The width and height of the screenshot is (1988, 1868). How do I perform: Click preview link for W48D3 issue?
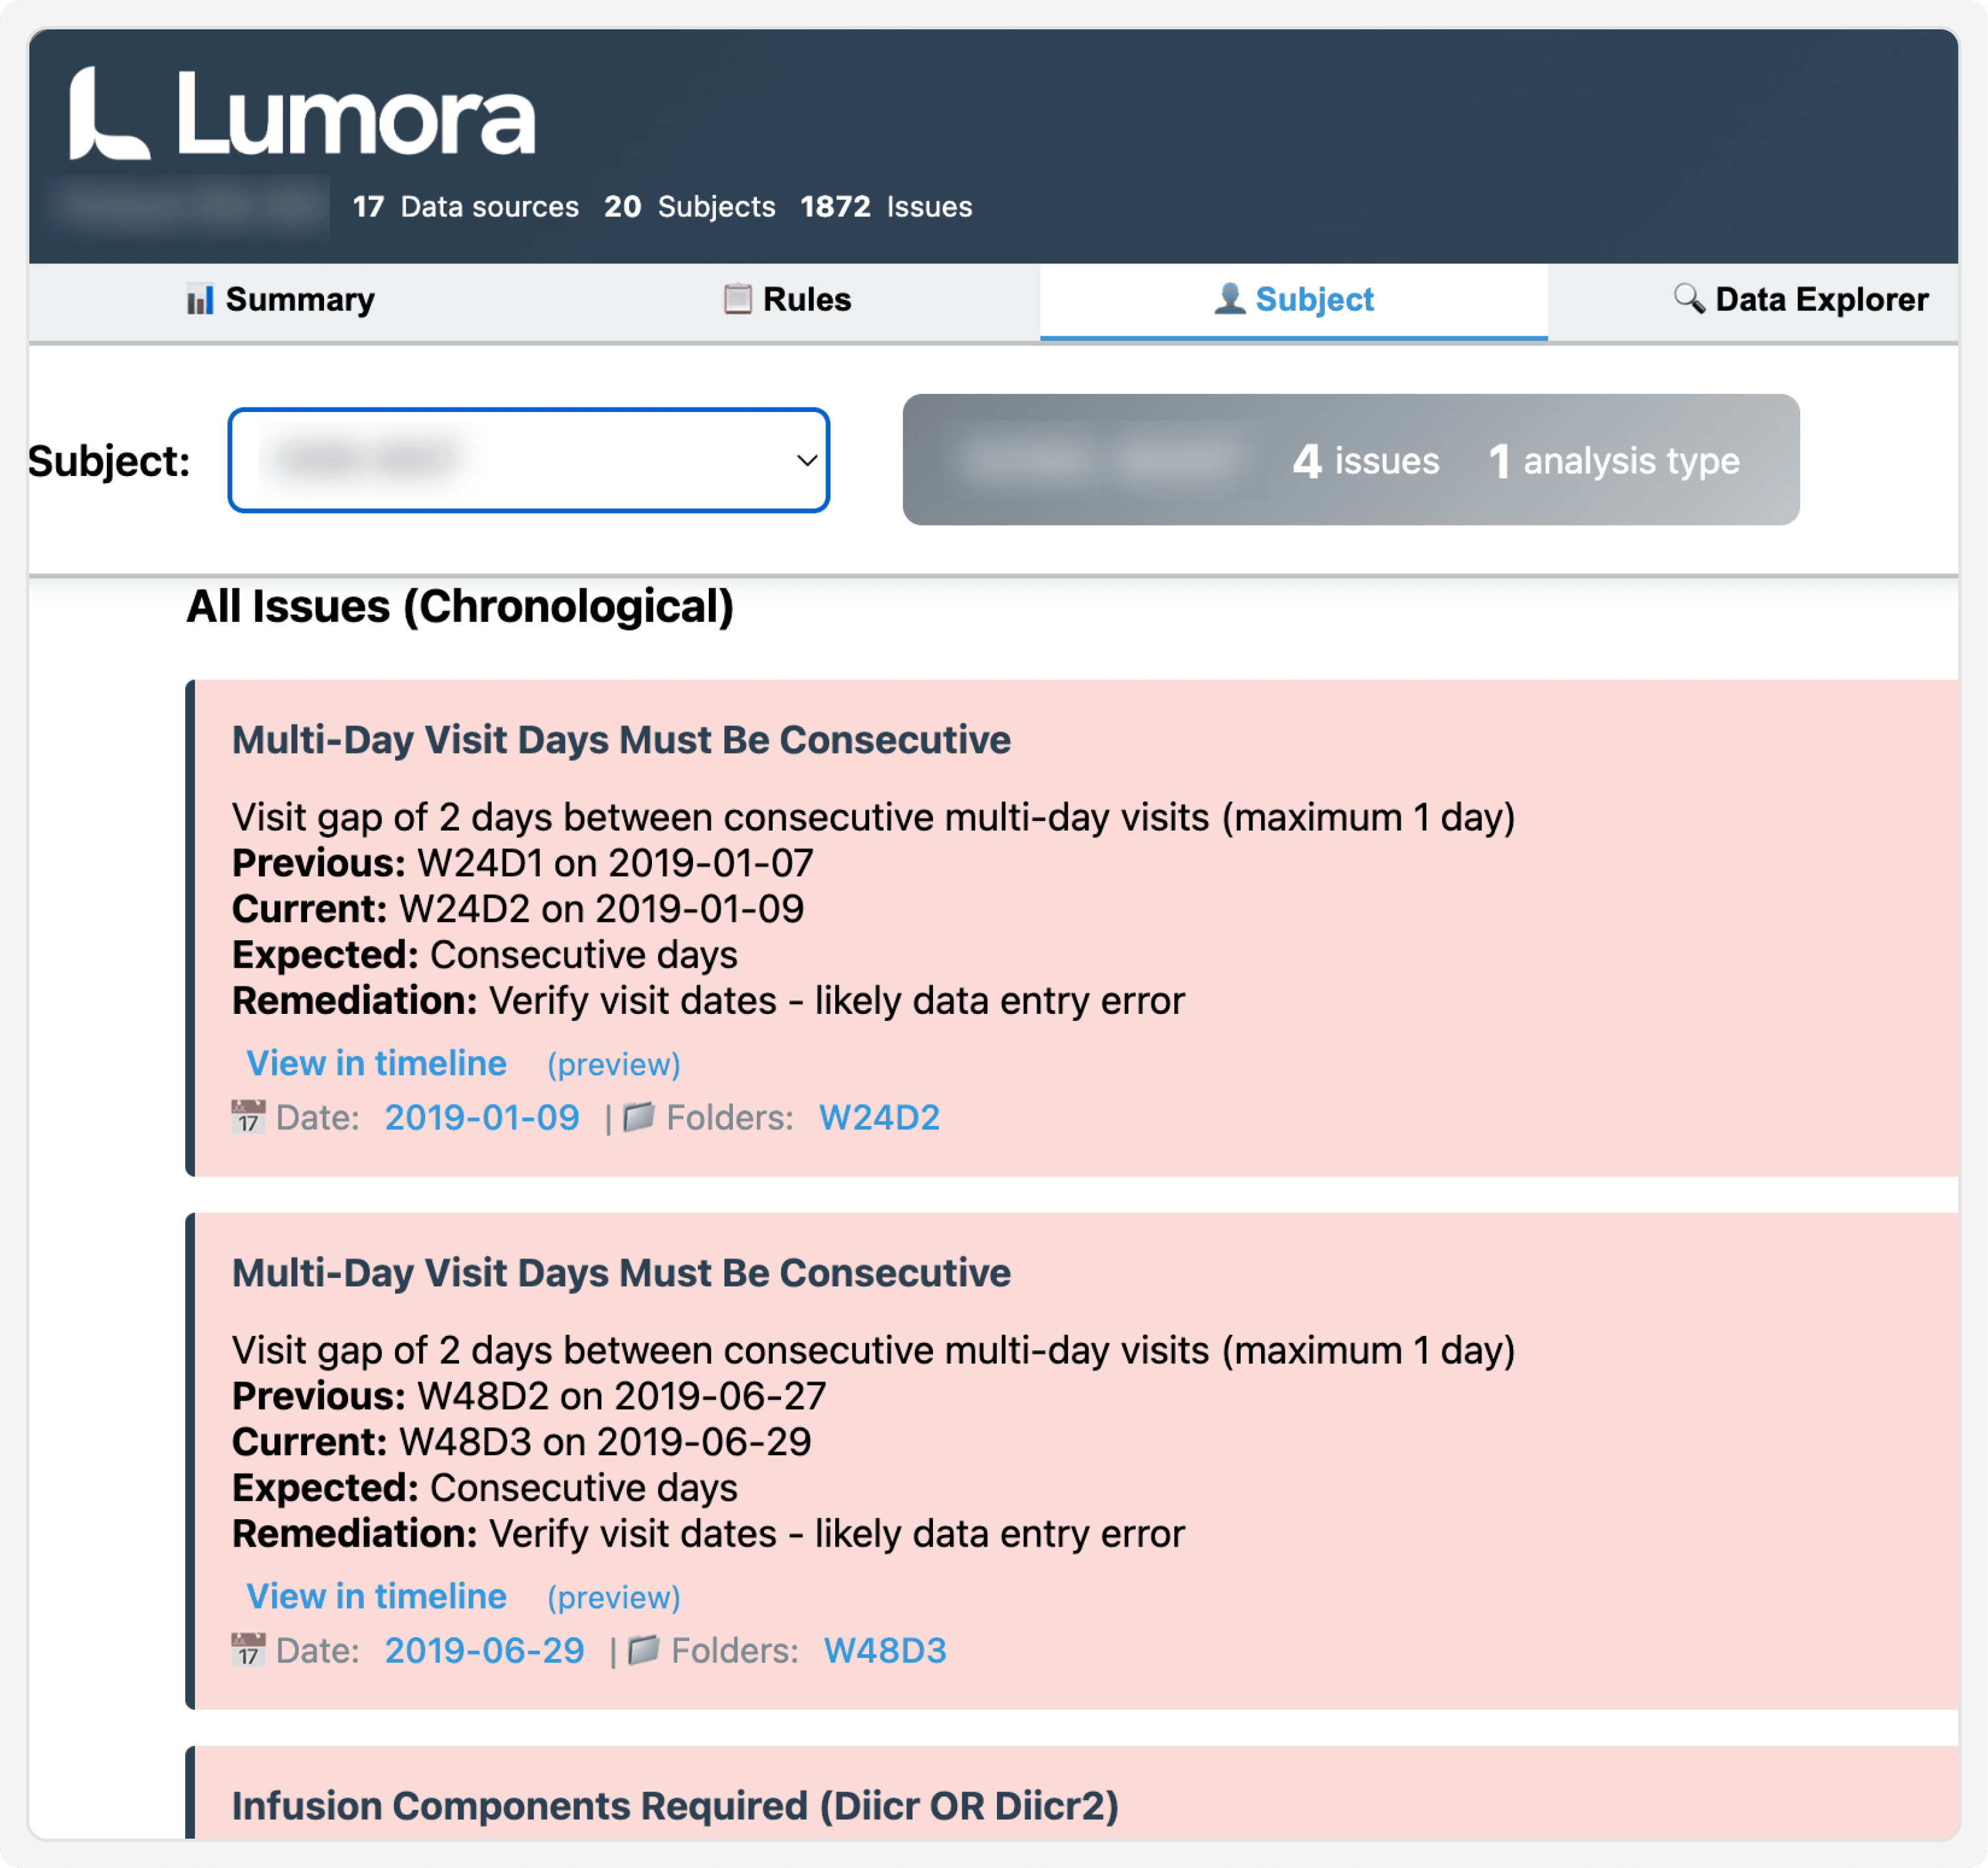(613, 1597)
